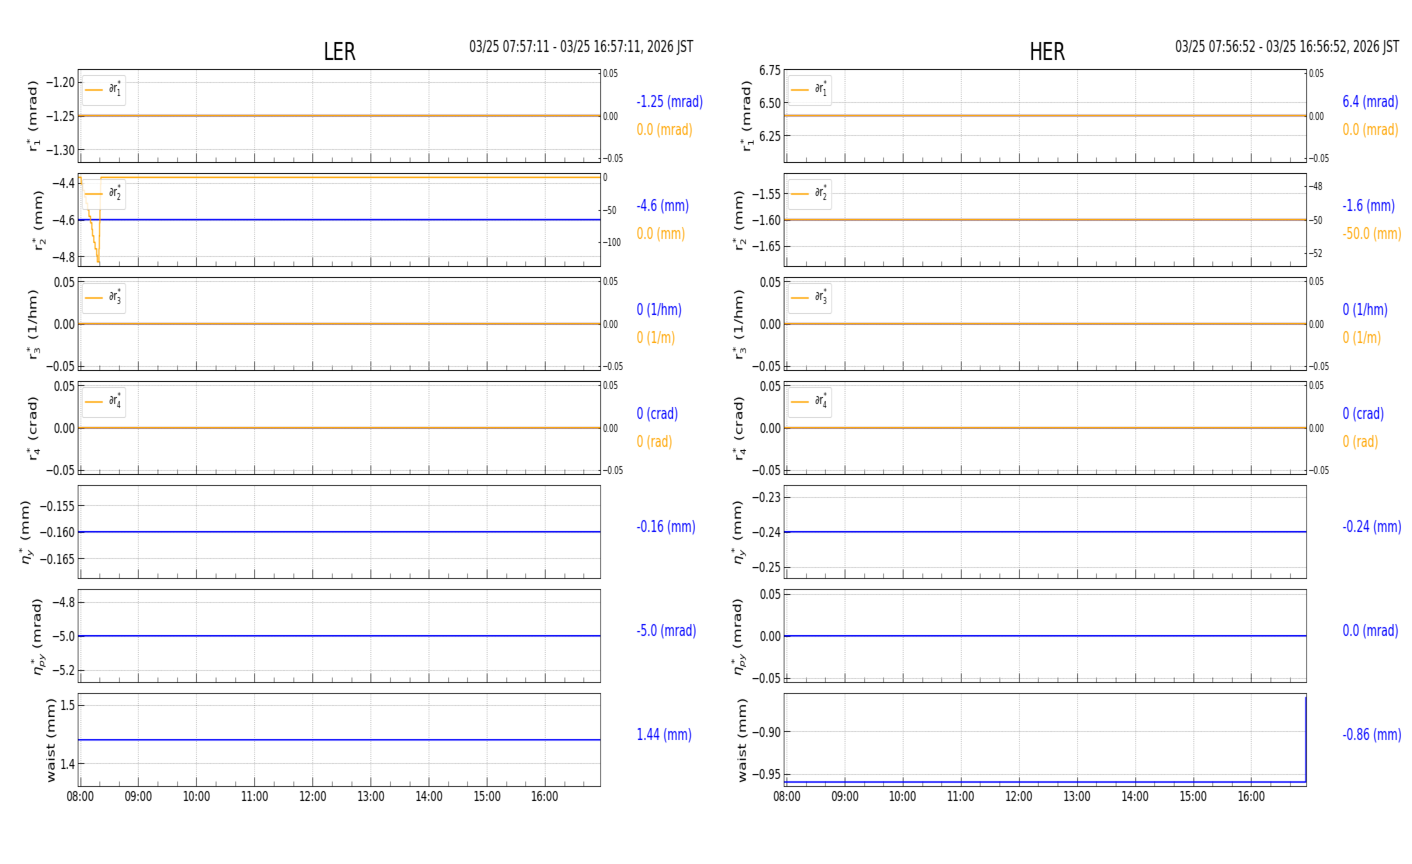The width and height of the screenshot is (1412, 864).
Task: Click the 6.75 tick on HER r1 axis
Action: click(770, 71)
